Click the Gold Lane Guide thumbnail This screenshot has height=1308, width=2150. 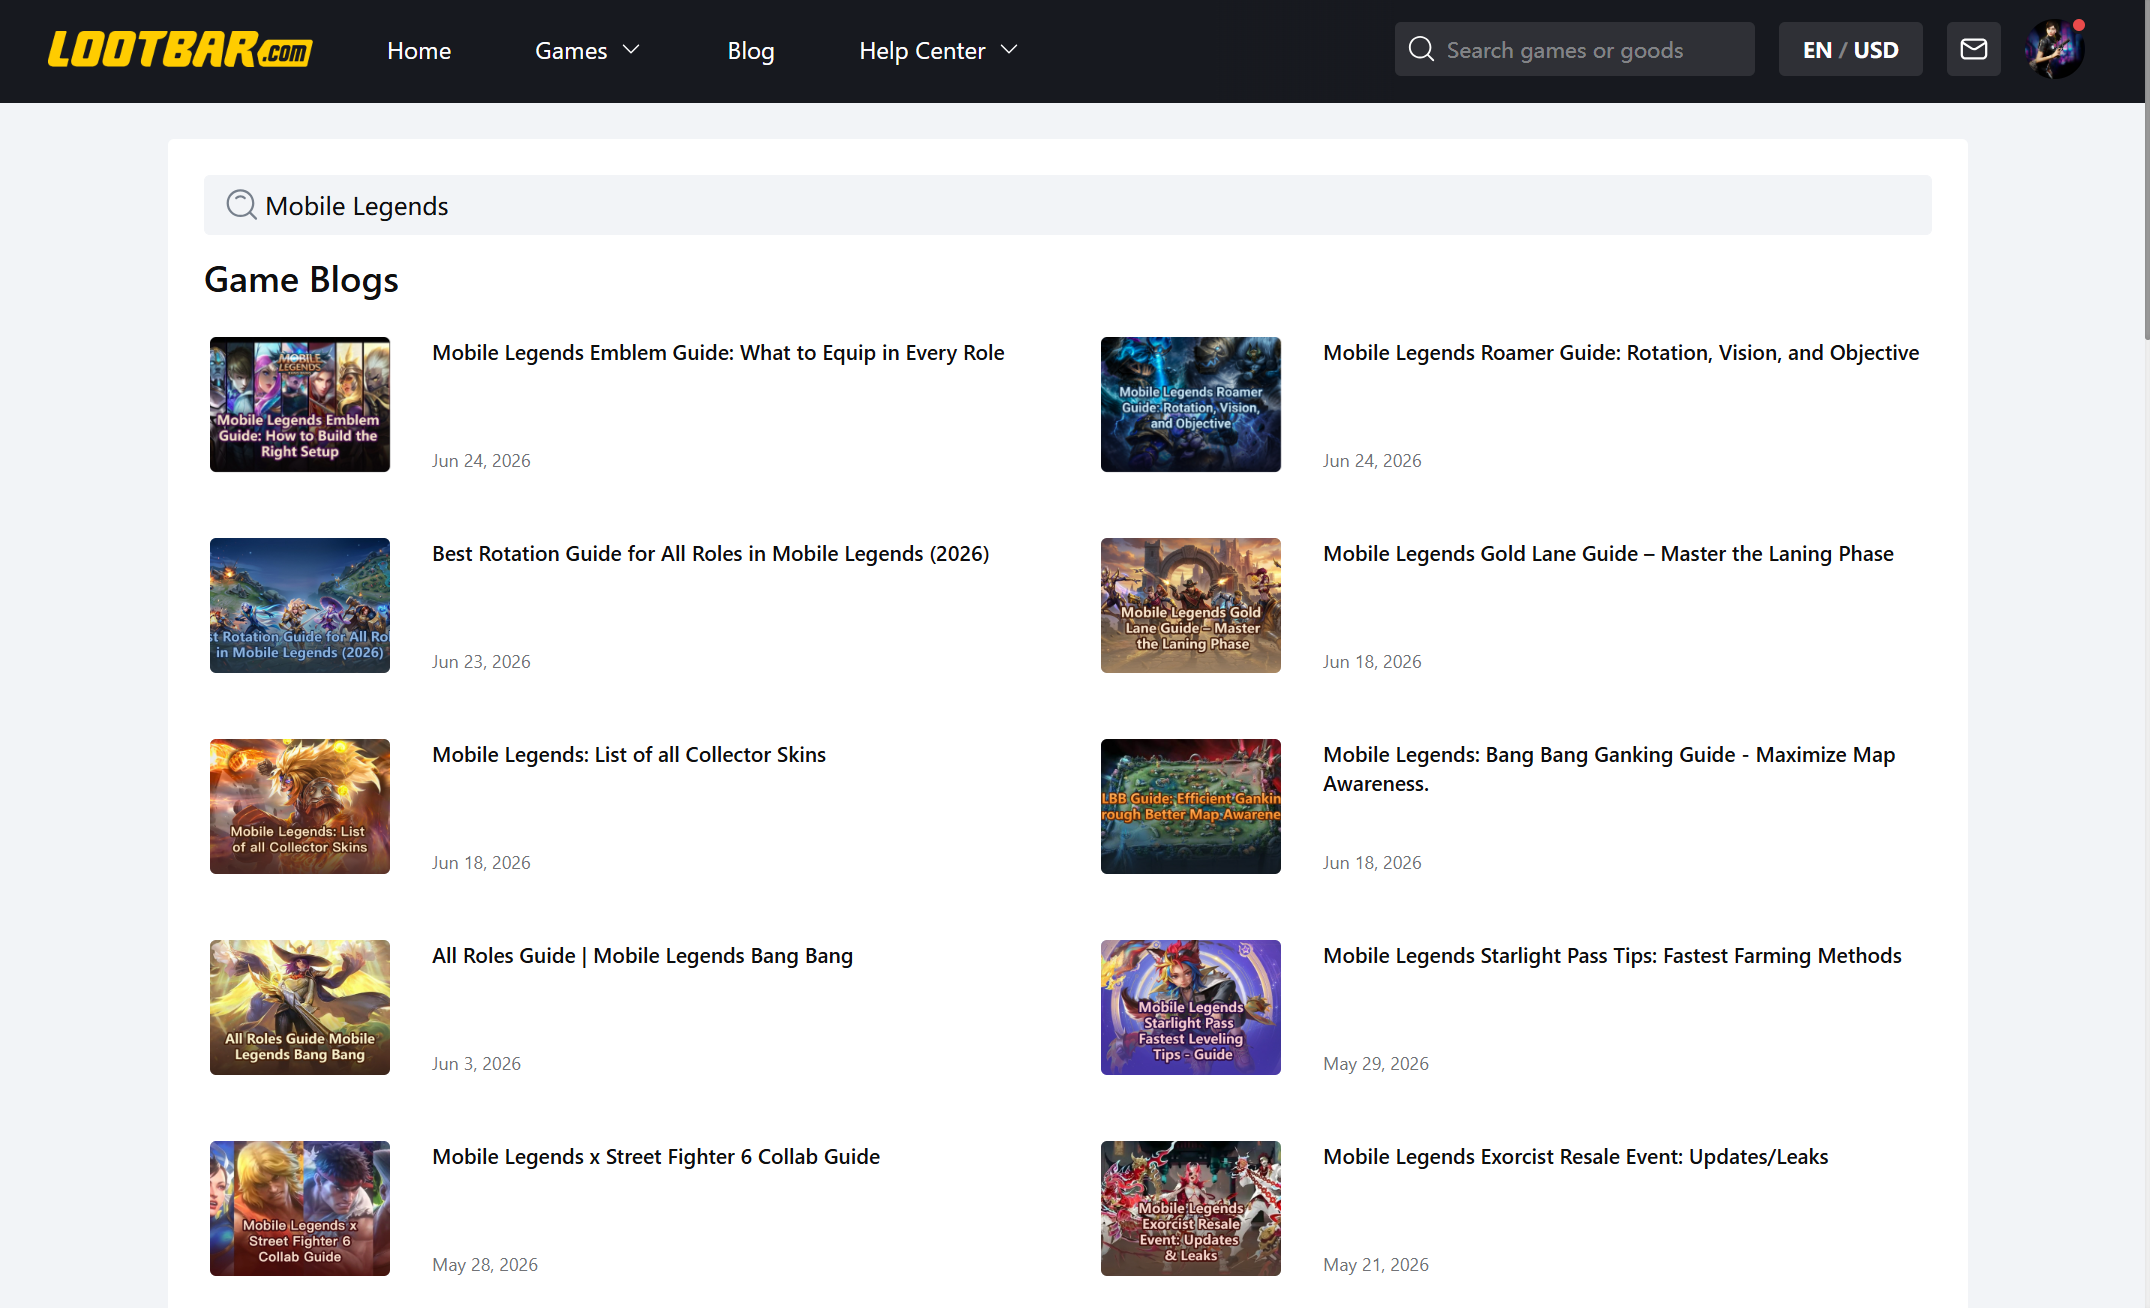1190,605
